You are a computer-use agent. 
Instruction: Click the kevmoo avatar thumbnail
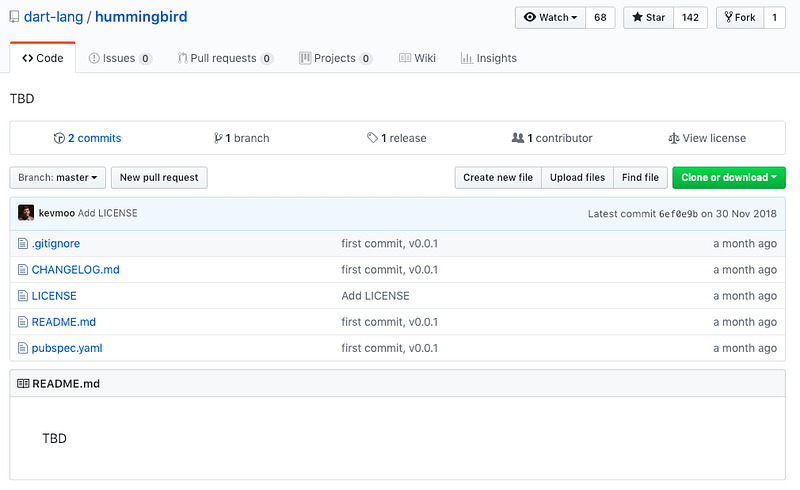[x=26, y=213]
